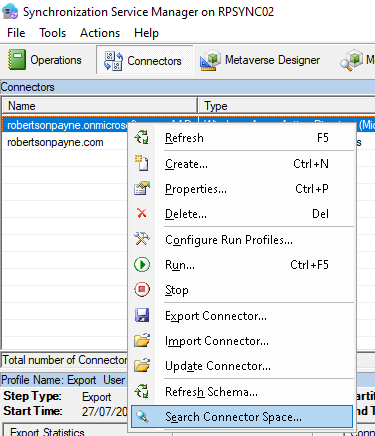Image resolution: width=375 pixels, height=436 pixels.
Task: Open the Actions menu
Action: point(100,33)
